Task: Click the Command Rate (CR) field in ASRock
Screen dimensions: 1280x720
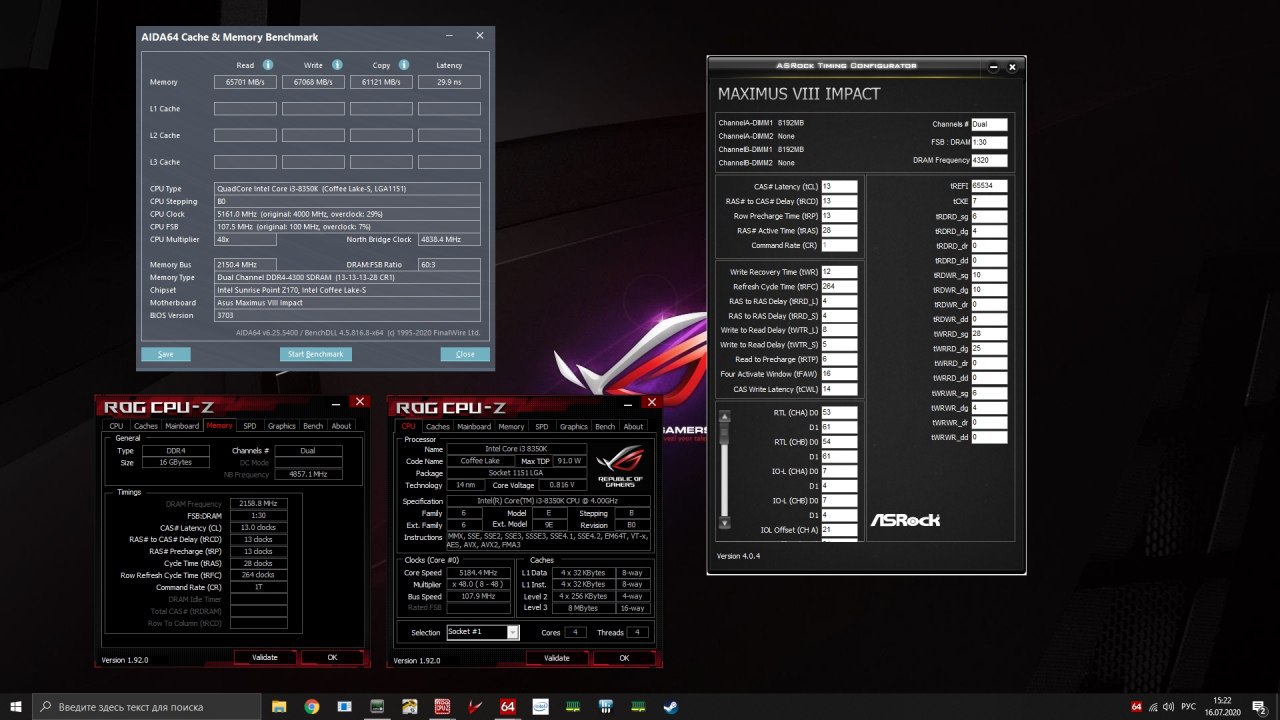Action: [x=840, y=245]
